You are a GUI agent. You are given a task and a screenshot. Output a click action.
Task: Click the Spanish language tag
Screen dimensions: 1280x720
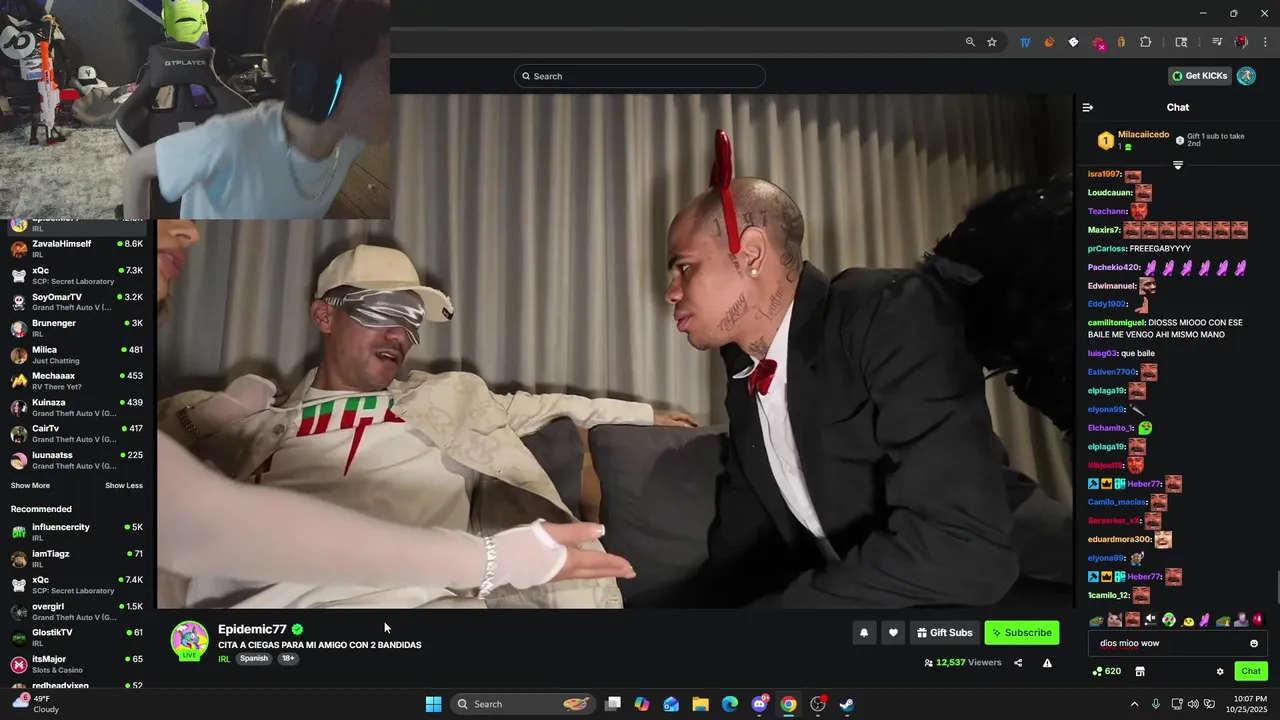(x=254, y=659)
